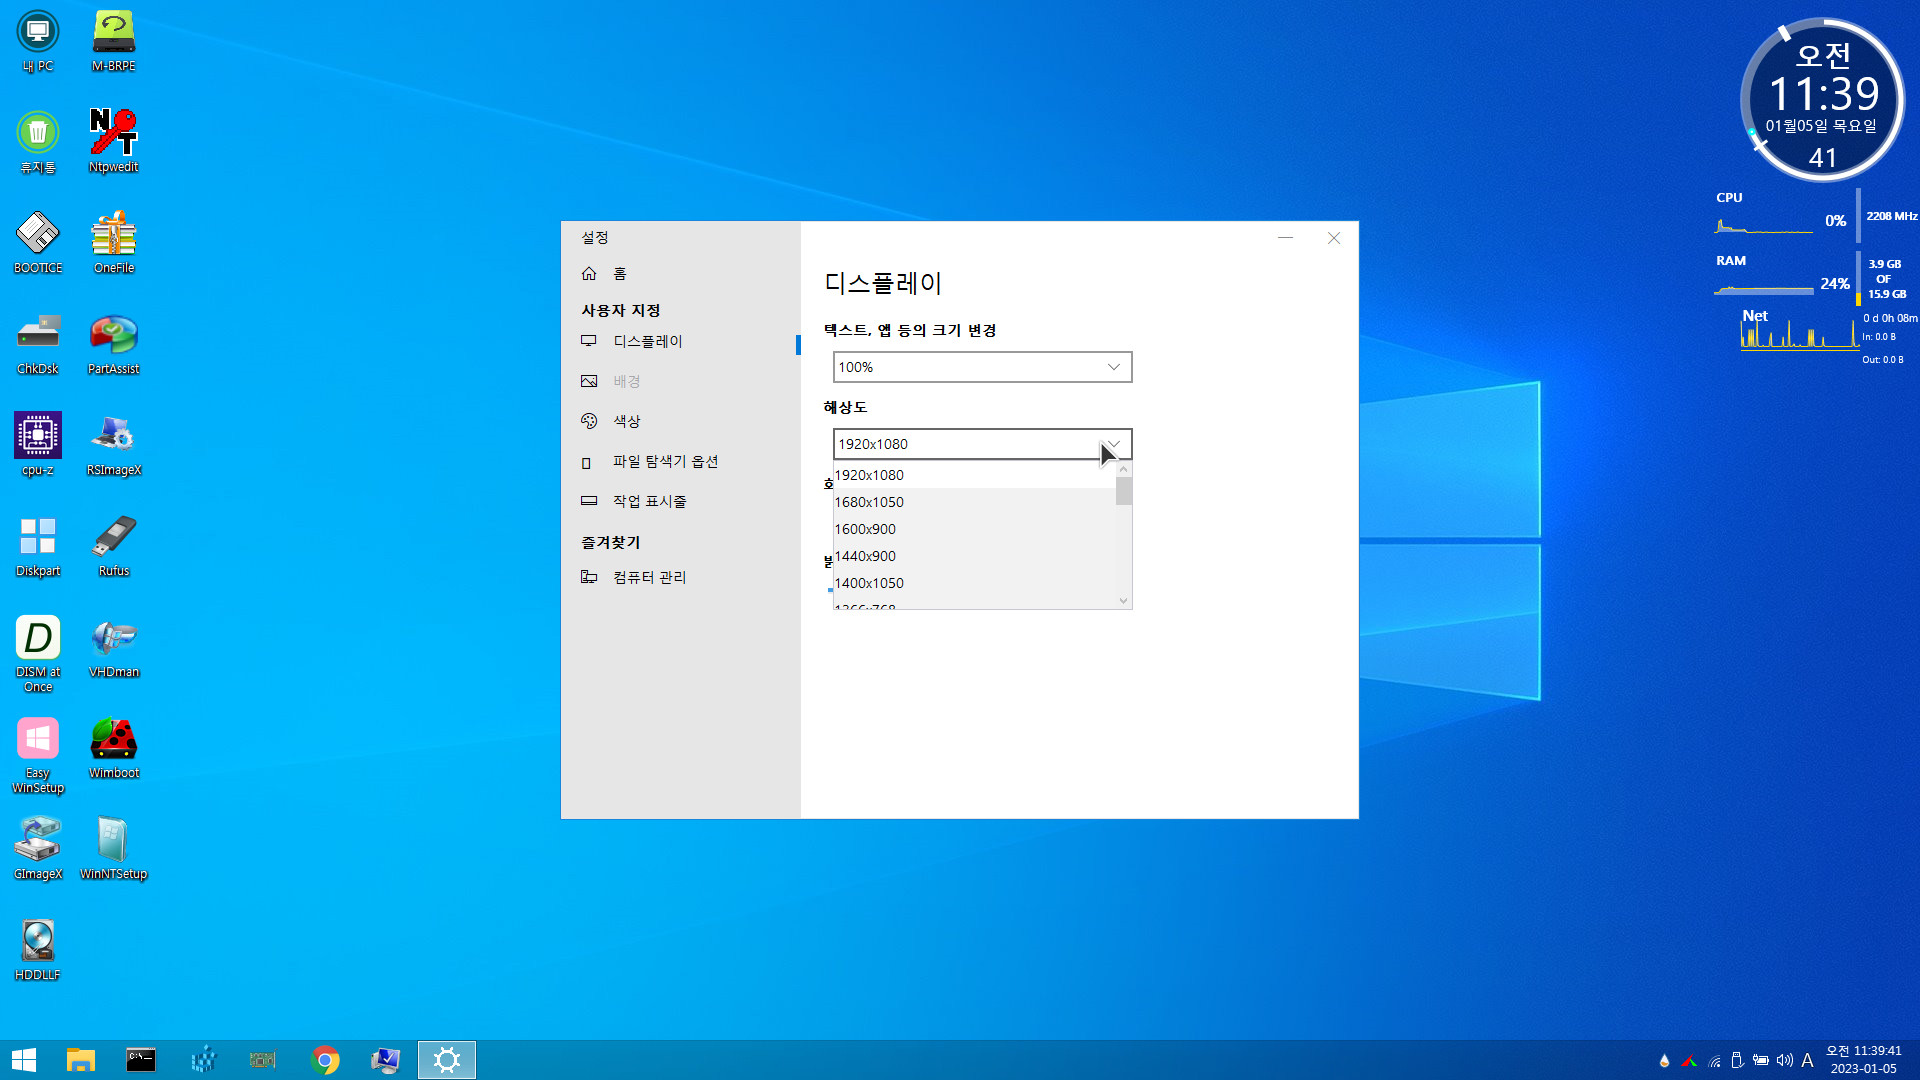Viewport: 1920px width, 1080px height.
Task: Choose 1920x1080 from the resolution list
Action: click(974, 475)
